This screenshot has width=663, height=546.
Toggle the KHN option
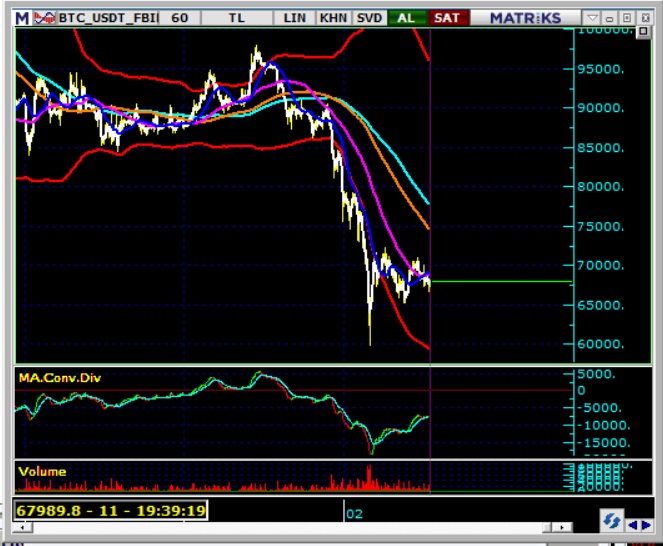[332, 18]
